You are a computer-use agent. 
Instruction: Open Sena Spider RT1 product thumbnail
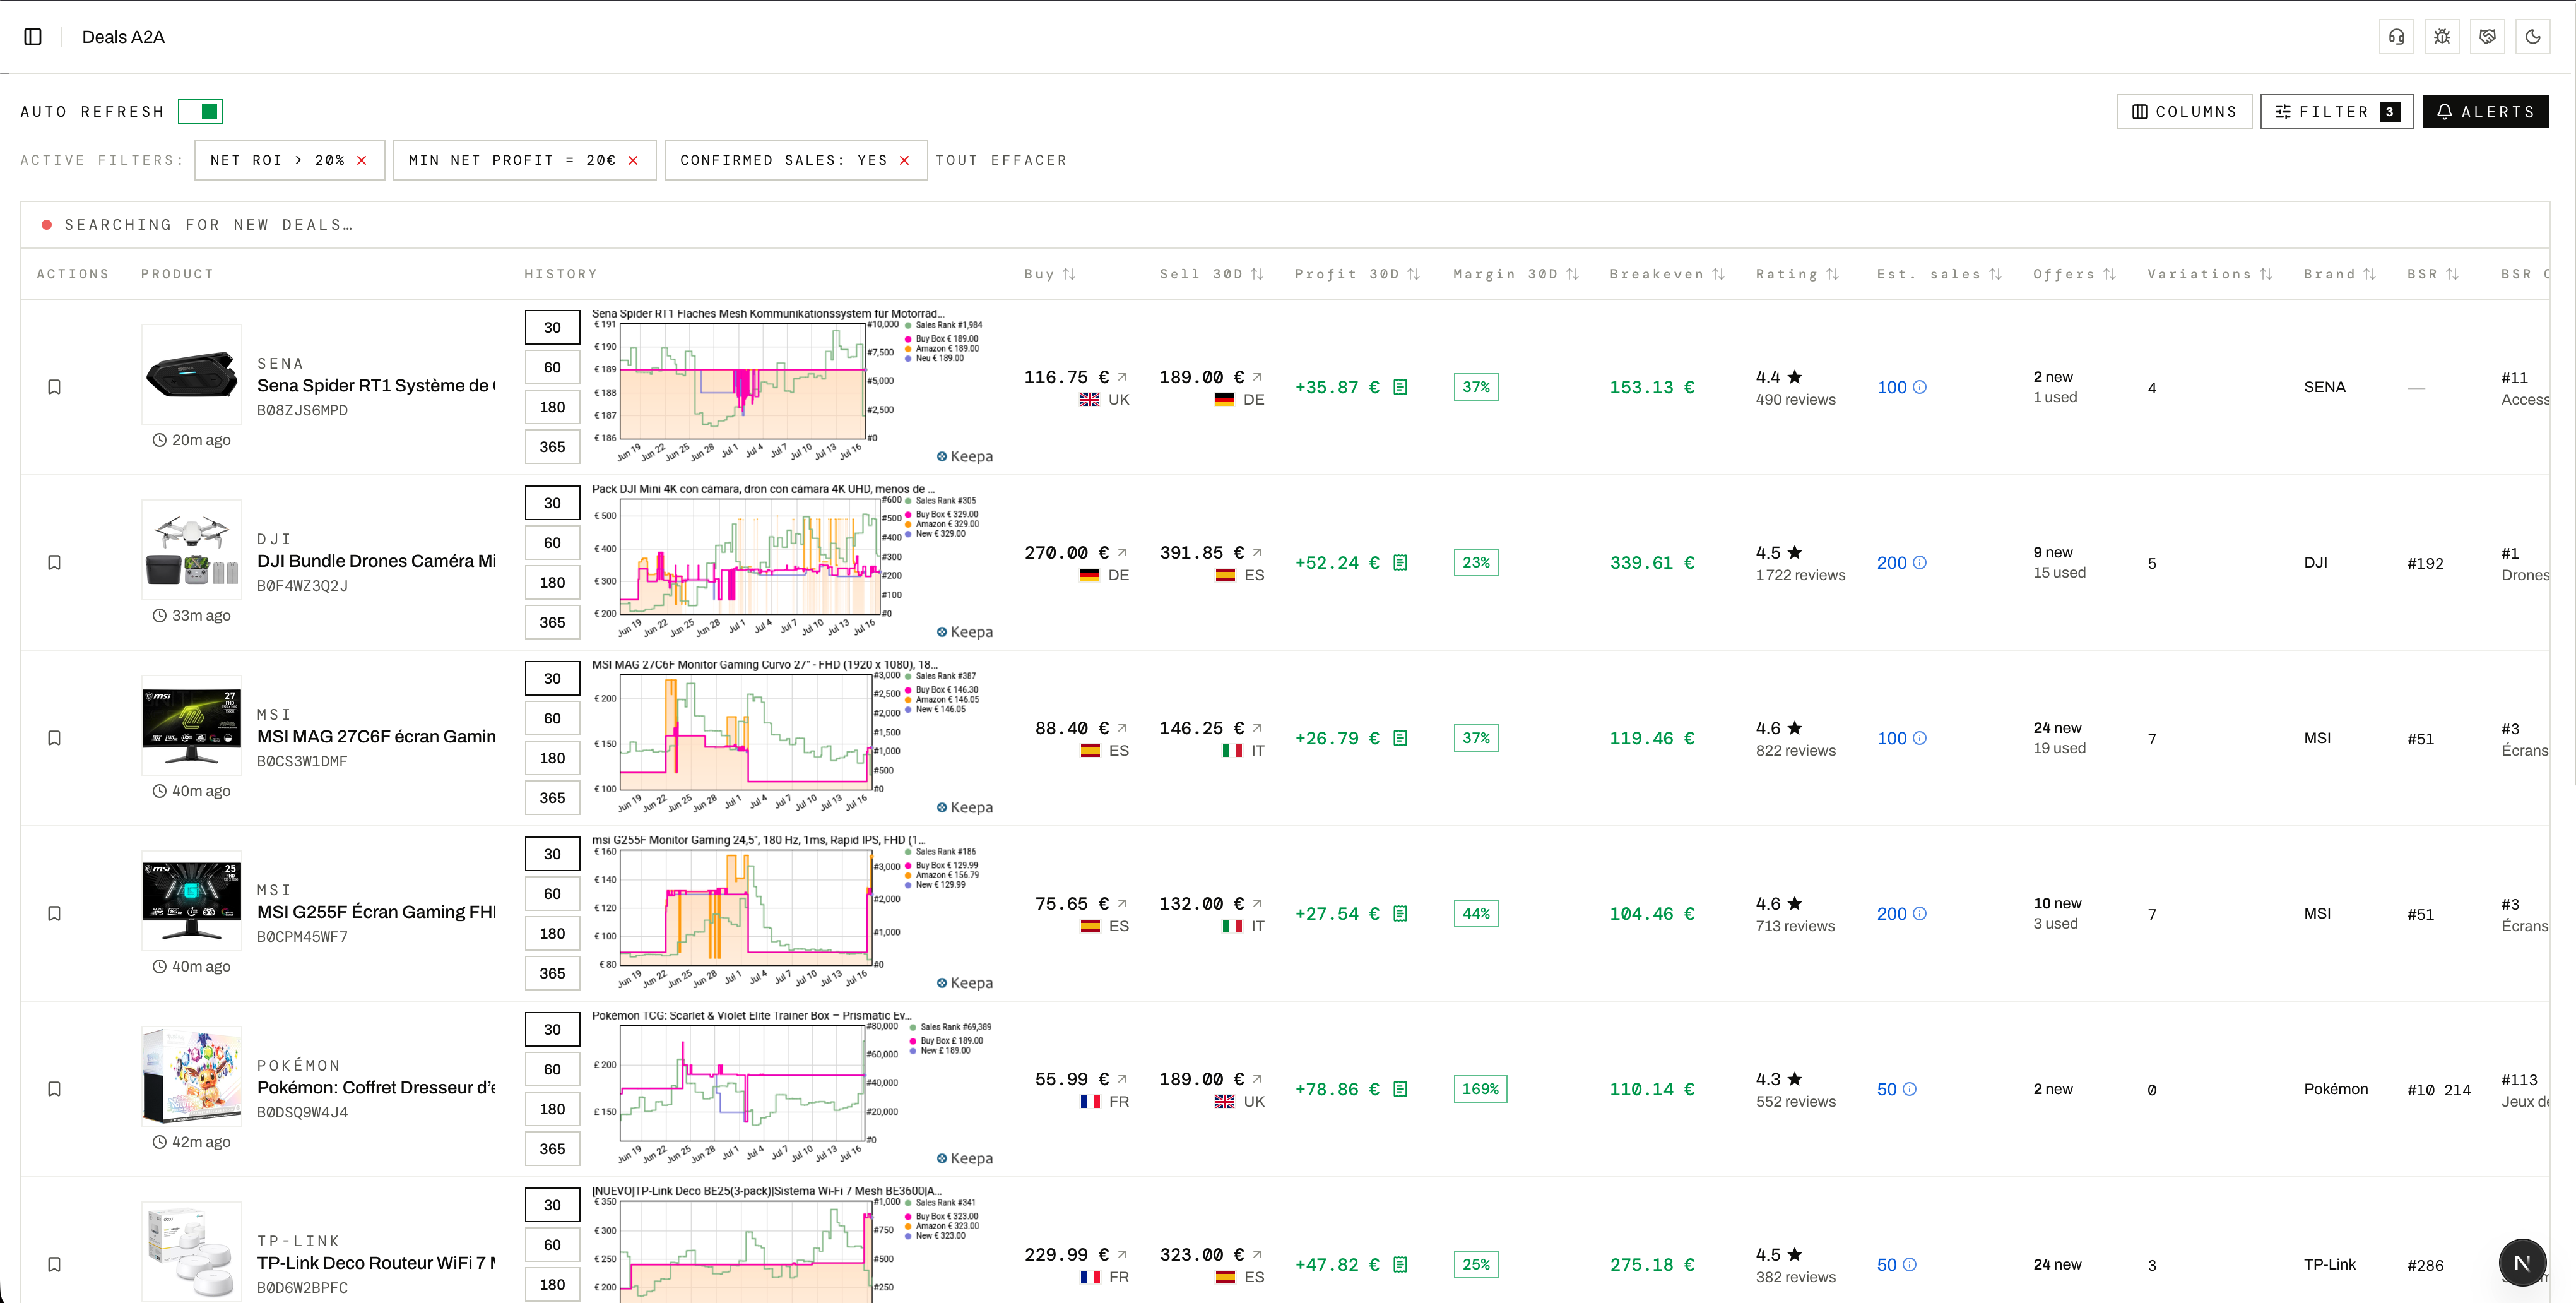[192, 374]
